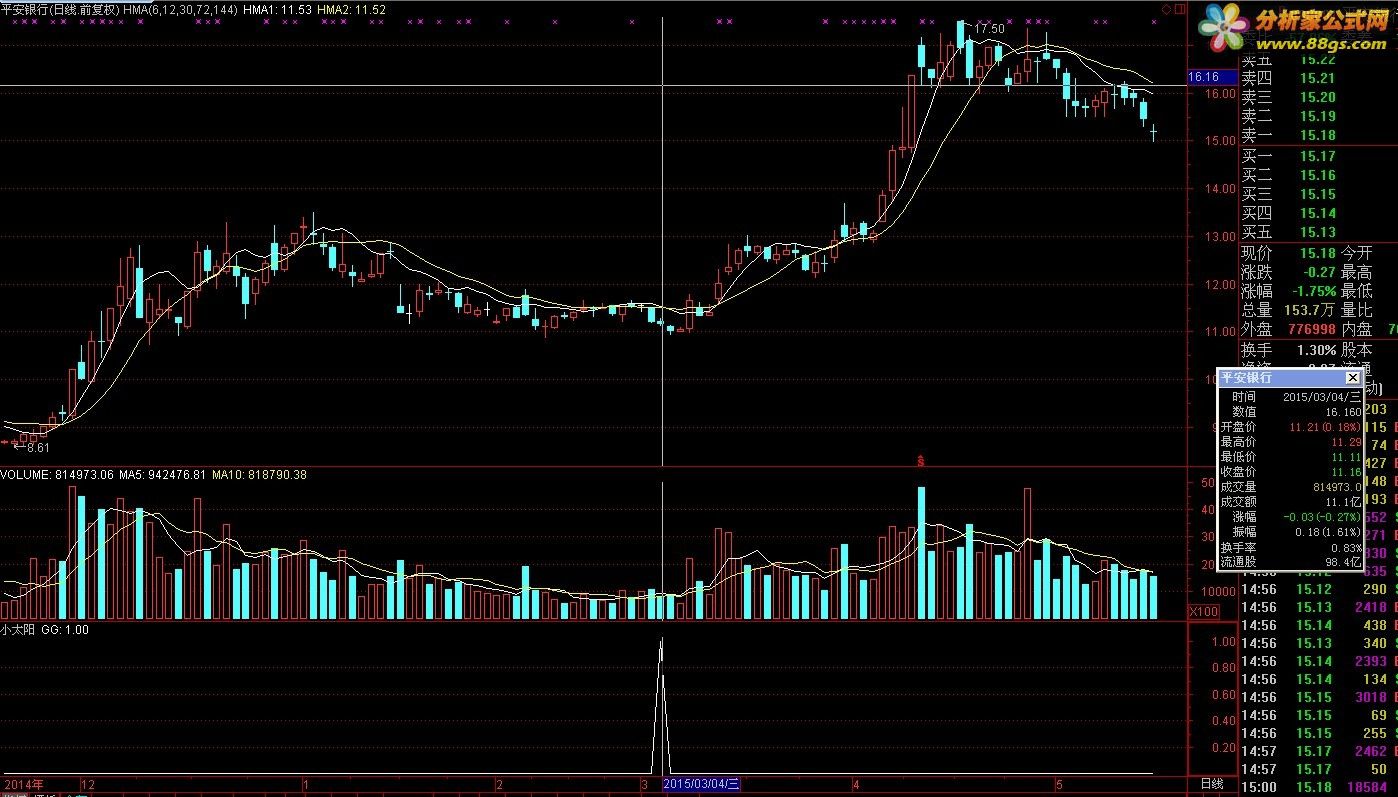Click the 外盘 776998 quote field
1398x797 pixels.
click(1289, 329)
